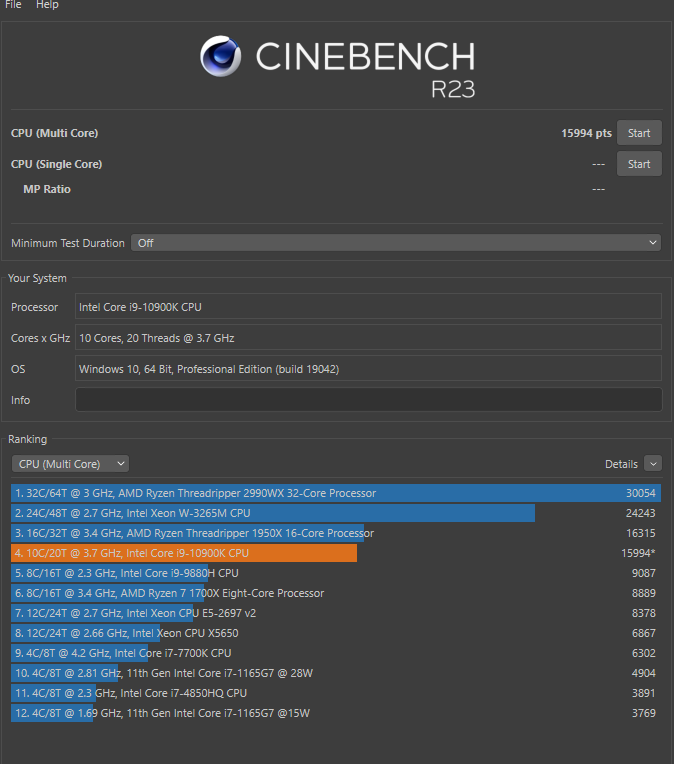Click the 15994* score in ranking list

click(x=638, y=553)
